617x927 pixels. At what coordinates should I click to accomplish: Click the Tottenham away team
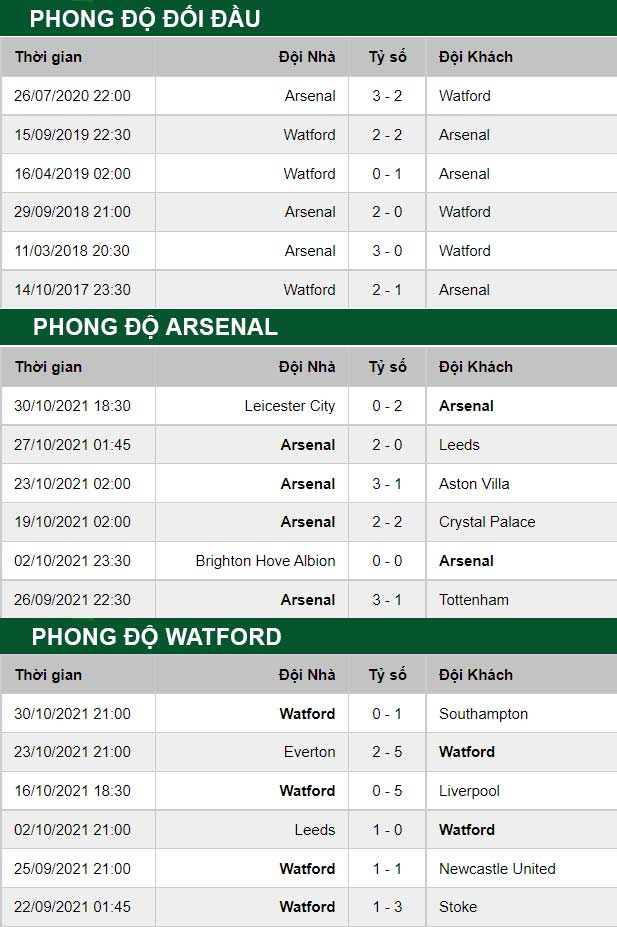click(x=474, y=599)
